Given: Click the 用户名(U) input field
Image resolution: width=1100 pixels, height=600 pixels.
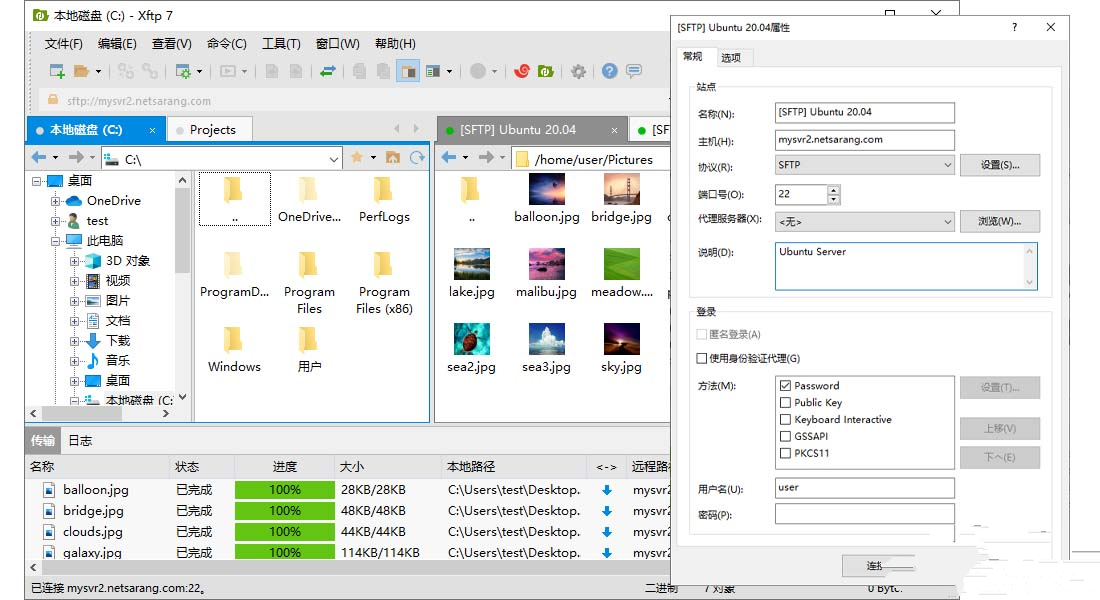Looking at the screenshot, I should [x=864, y=488].
